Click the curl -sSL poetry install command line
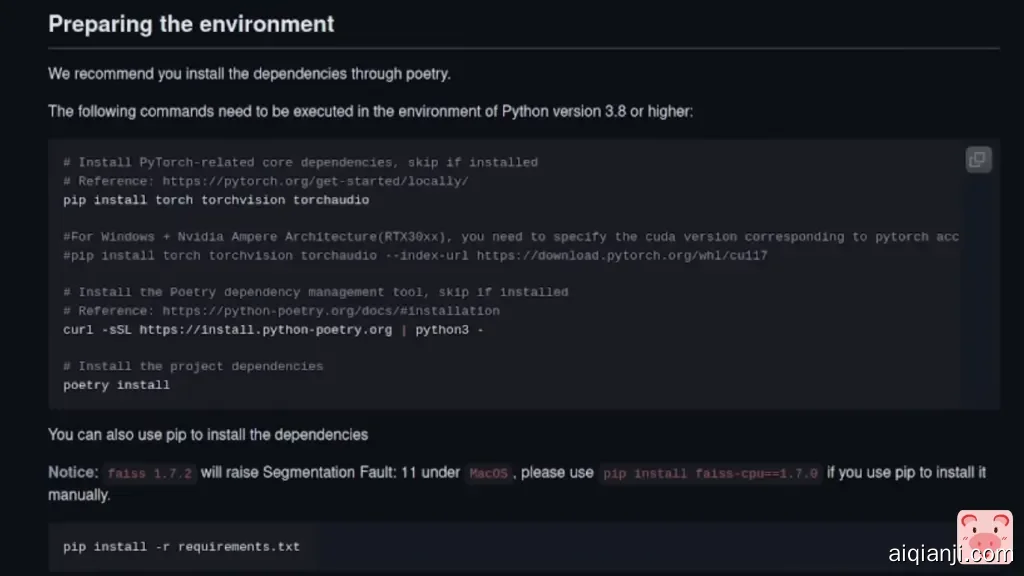This screenshot has height=576, width=1024. pyautogui.click(x=273, y=329)
